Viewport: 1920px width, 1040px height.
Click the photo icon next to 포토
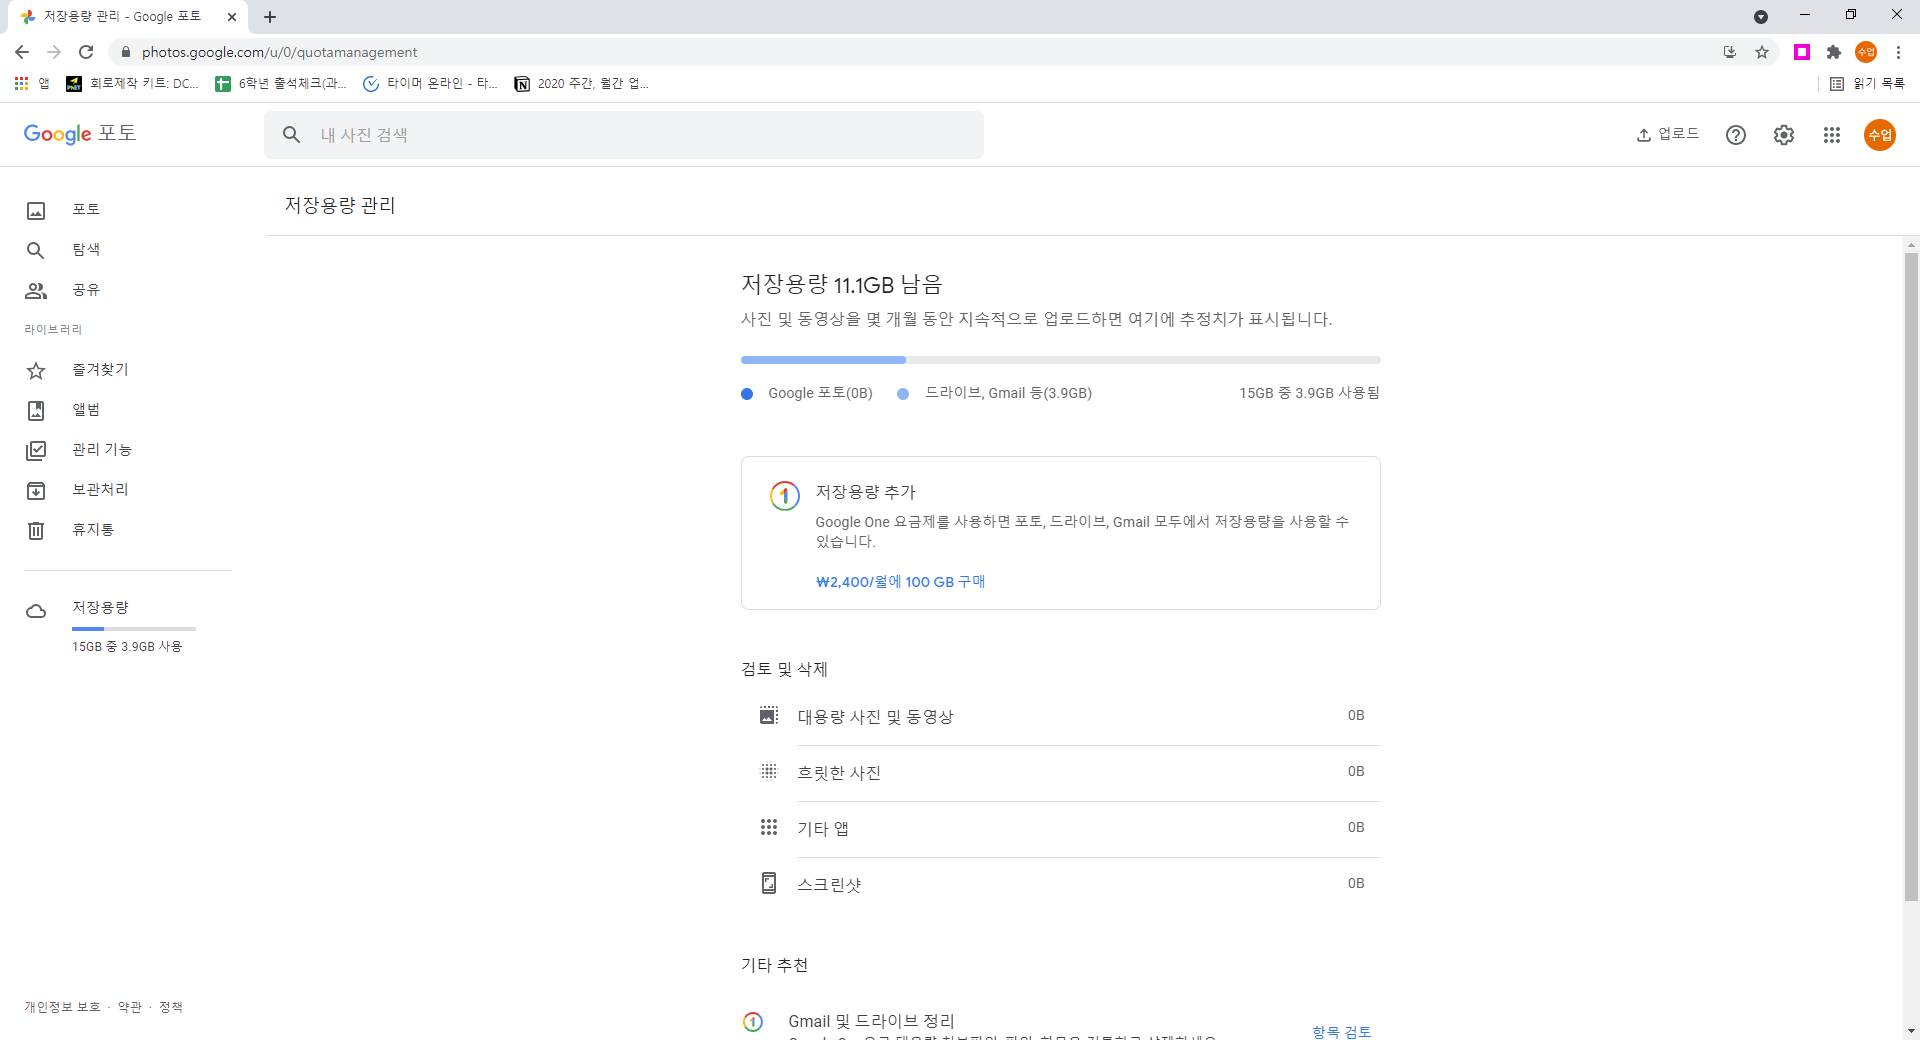36,210
